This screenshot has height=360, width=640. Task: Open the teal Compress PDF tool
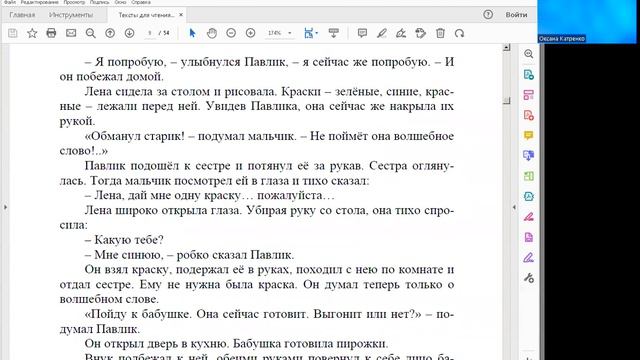pyautogui.click(x=529, y=196)
